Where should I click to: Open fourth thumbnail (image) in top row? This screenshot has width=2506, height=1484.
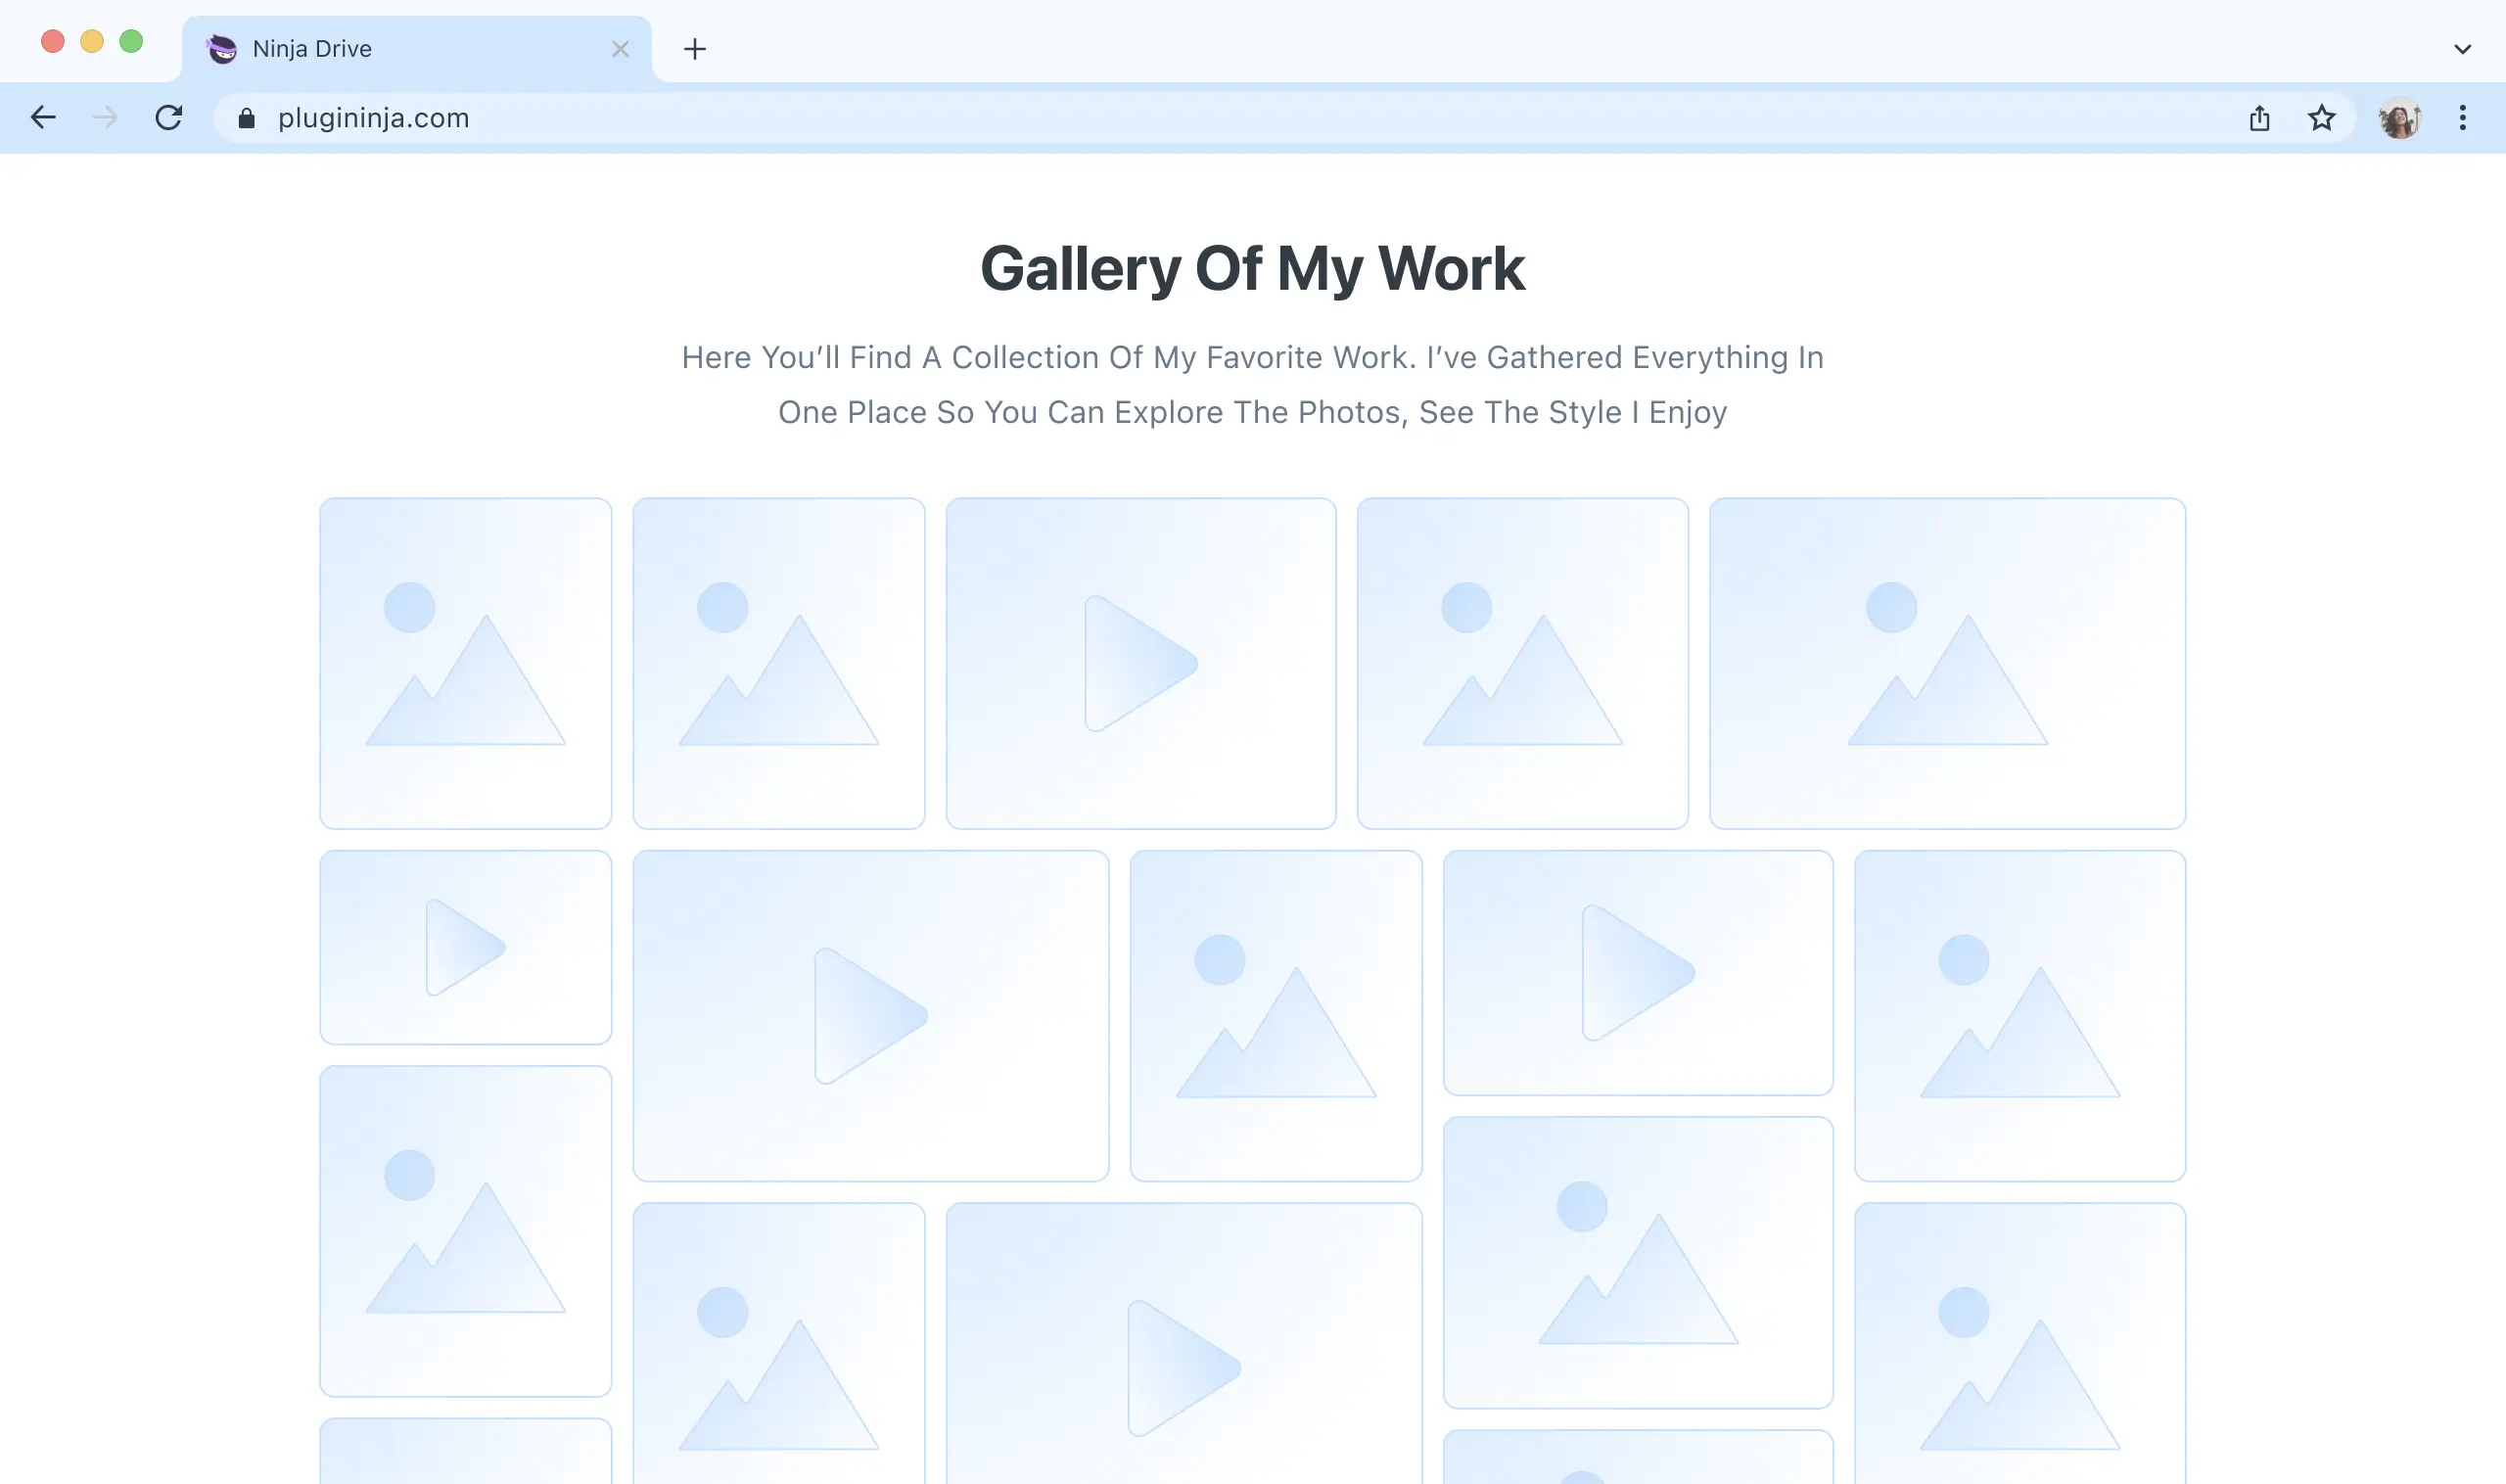(x=1522, y=663)
